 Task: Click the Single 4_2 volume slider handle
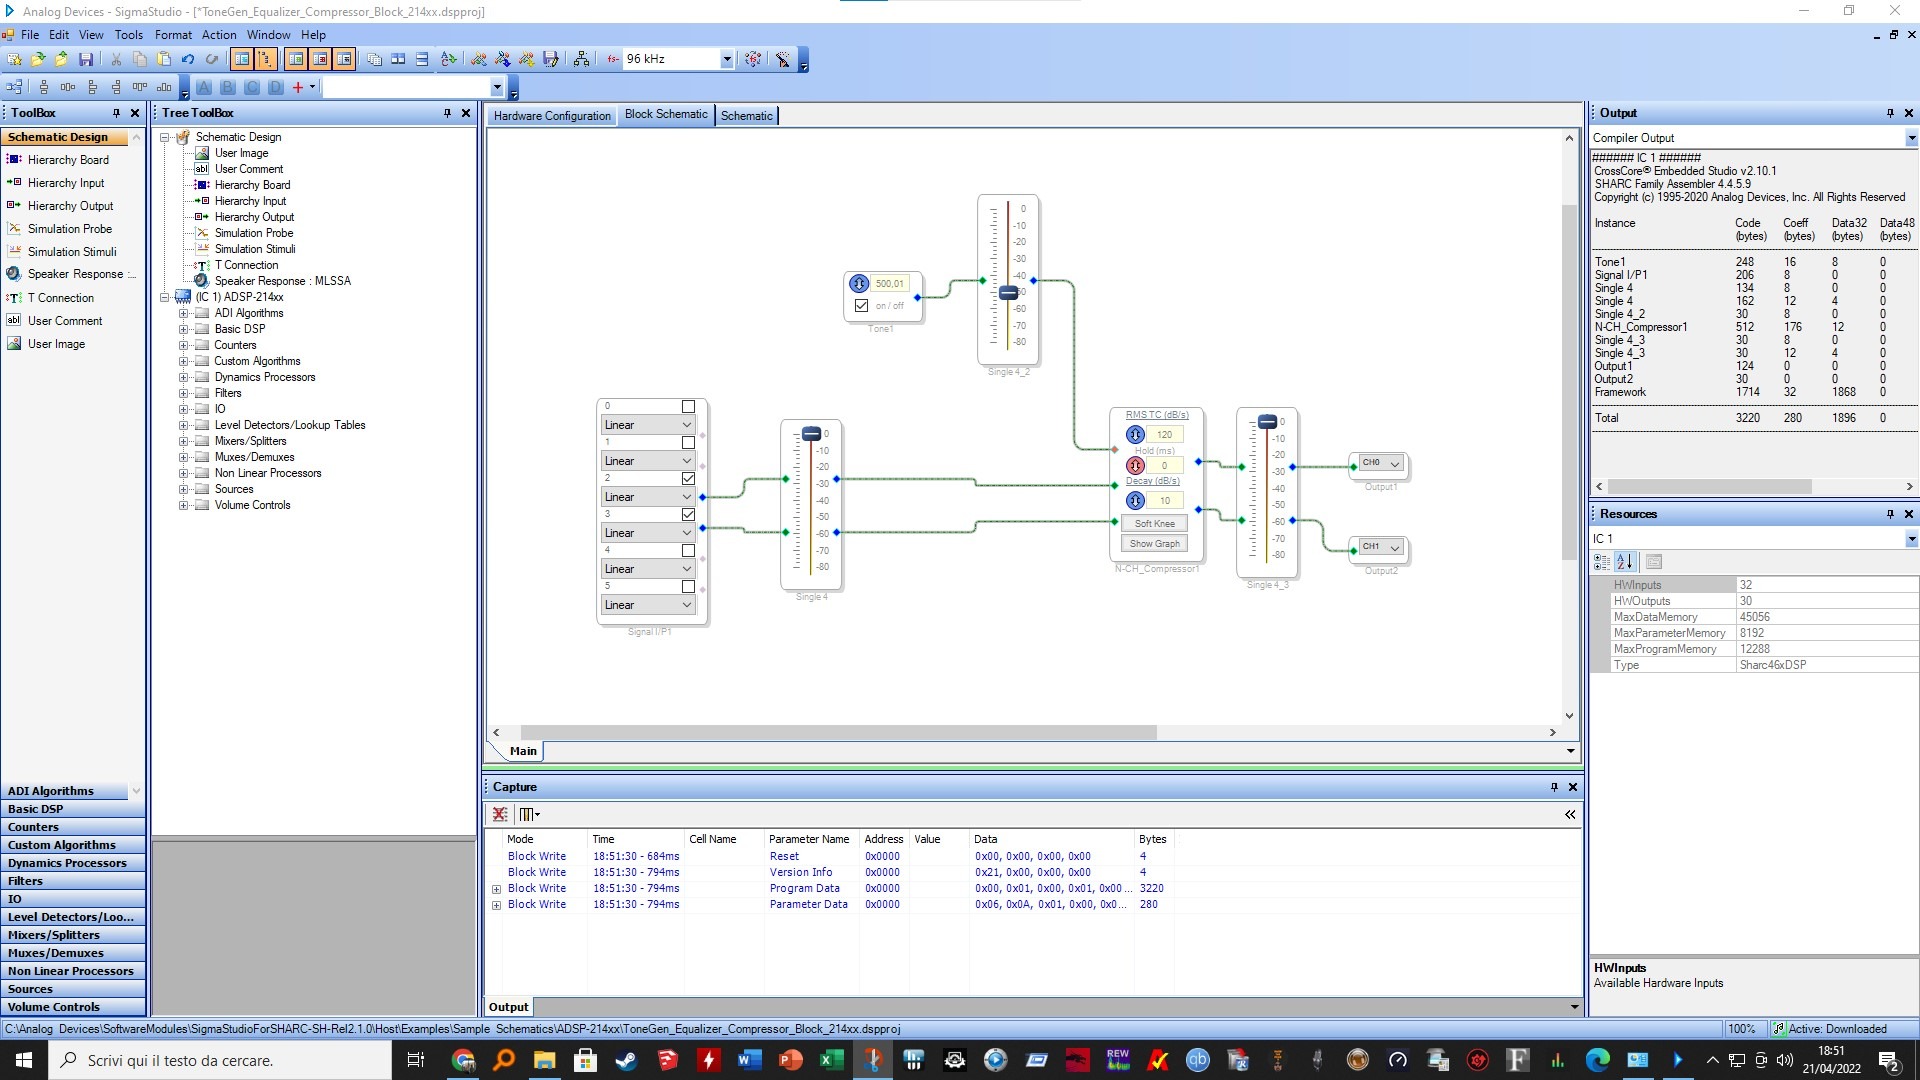1008,293
